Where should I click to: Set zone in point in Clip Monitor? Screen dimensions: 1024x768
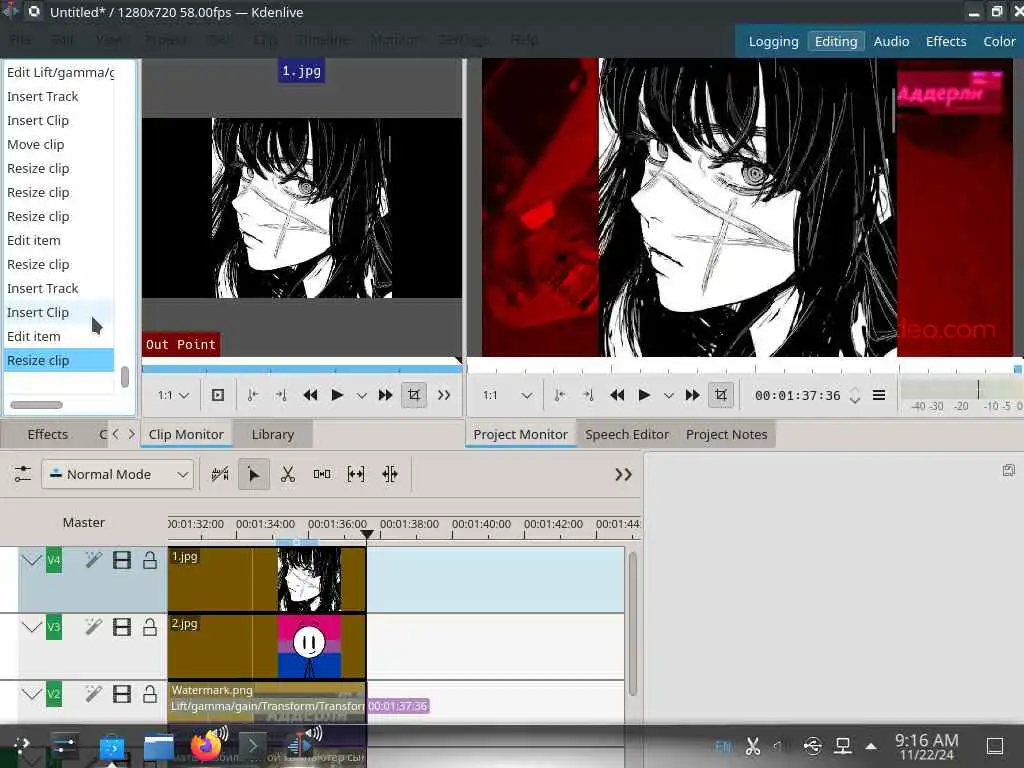253,395
